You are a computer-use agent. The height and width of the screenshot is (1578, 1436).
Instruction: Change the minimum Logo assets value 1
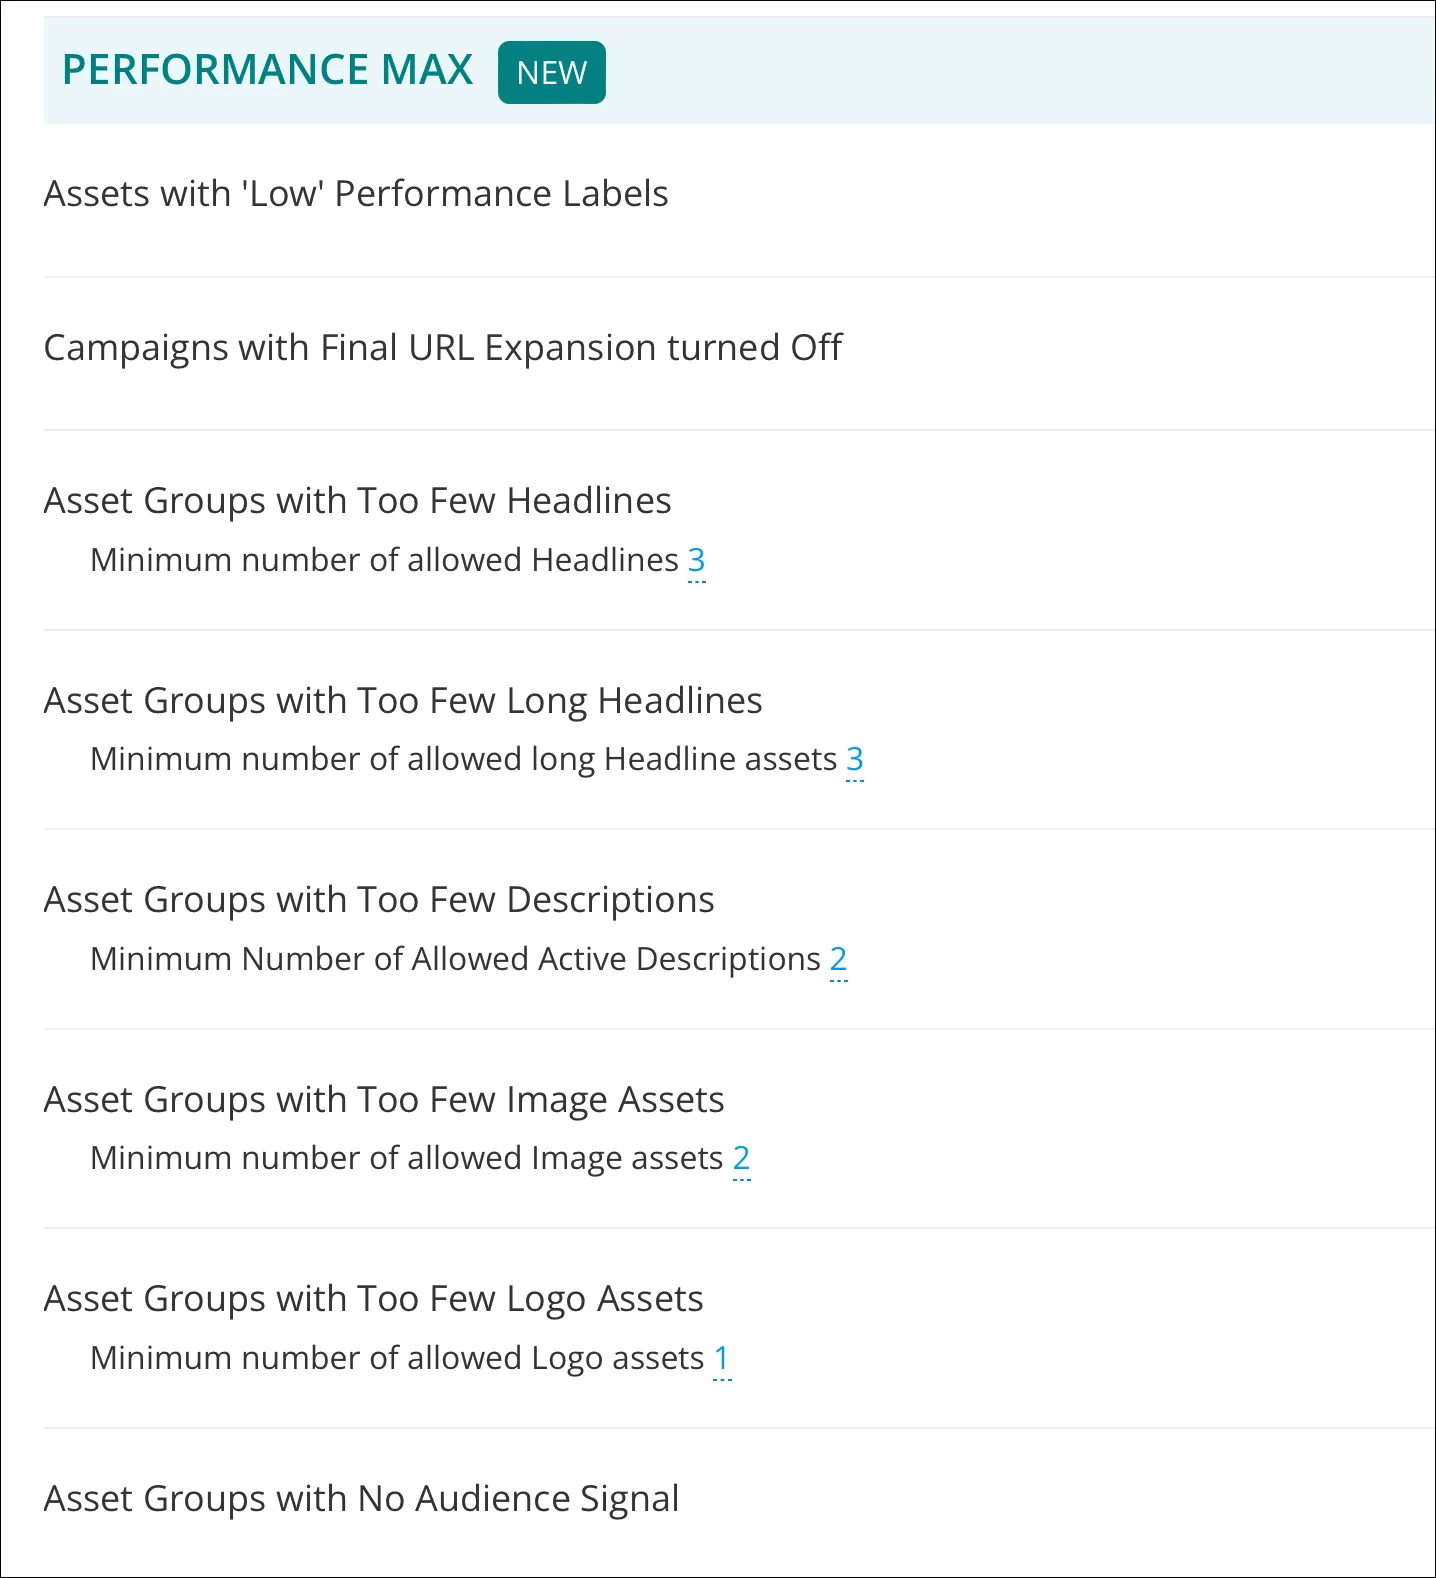[x=722, y=1359]
